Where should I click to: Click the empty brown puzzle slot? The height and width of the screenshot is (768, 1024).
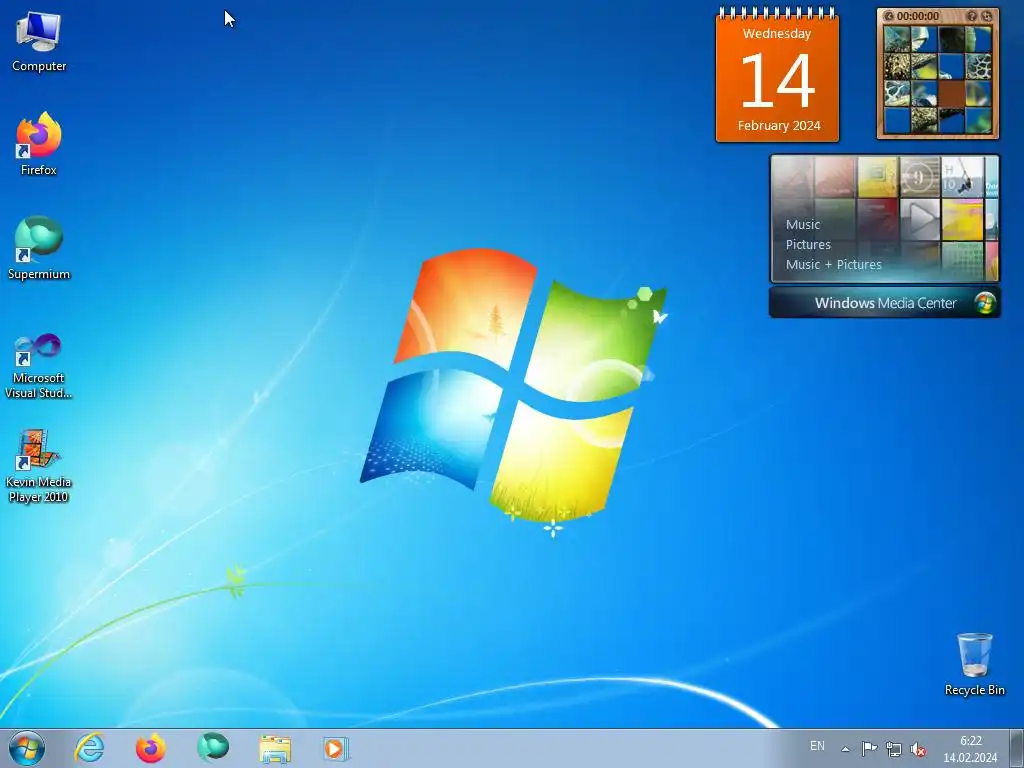point(952,93)
